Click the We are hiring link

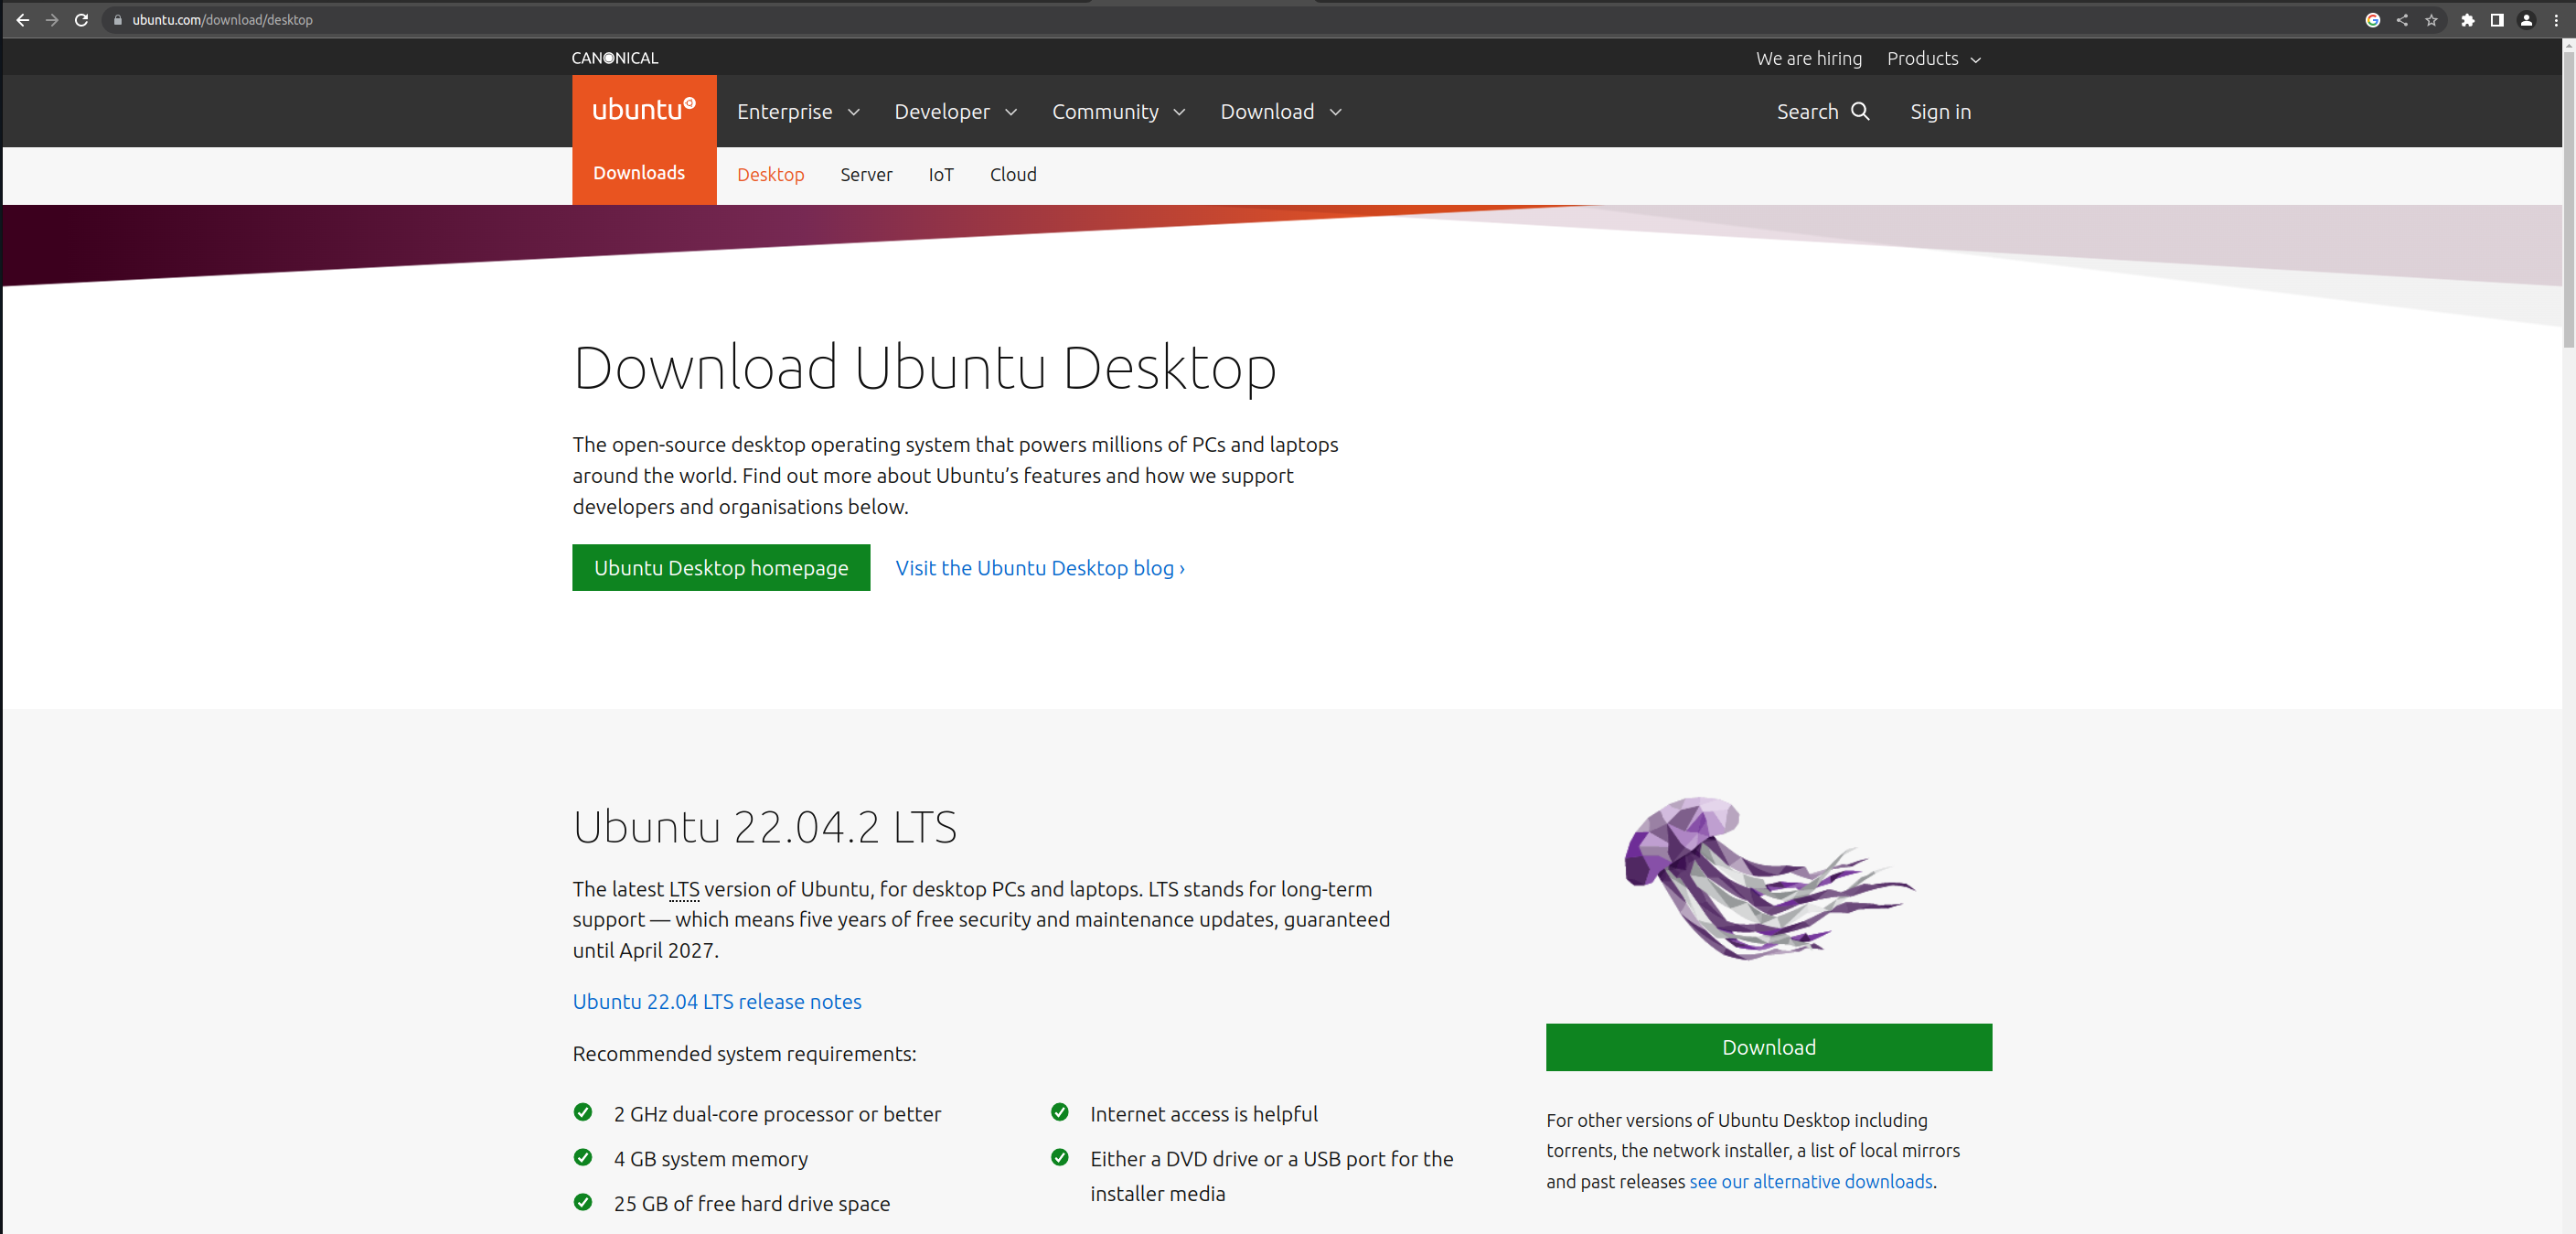coord(1808,59)
